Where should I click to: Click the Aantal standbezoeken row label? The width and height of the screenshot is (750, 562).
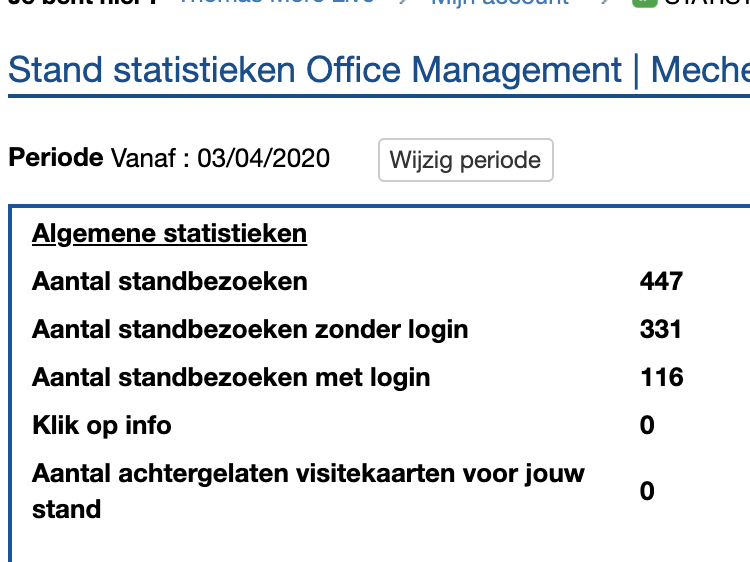pyautogui.click(x=169, y=281)
